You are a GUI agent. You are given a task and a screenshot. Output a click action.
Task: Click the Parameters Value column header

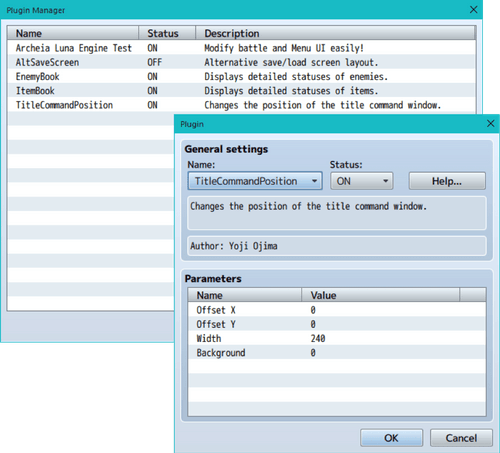[380, 295]
